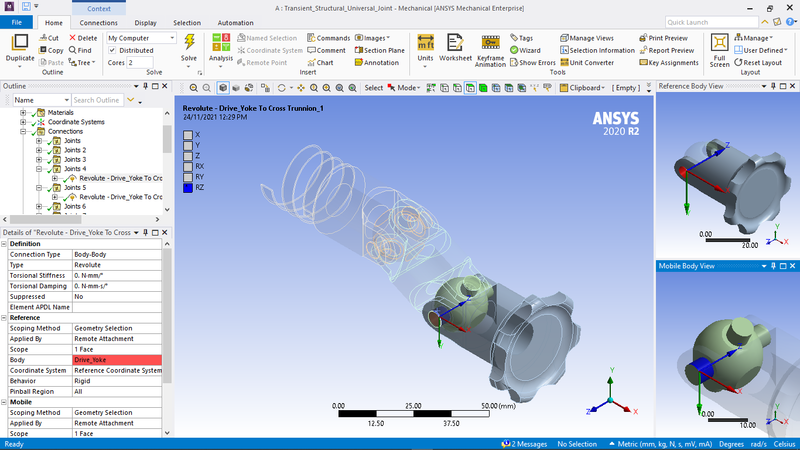Click the Duplicate icon in the ribbon

point(20,43)
